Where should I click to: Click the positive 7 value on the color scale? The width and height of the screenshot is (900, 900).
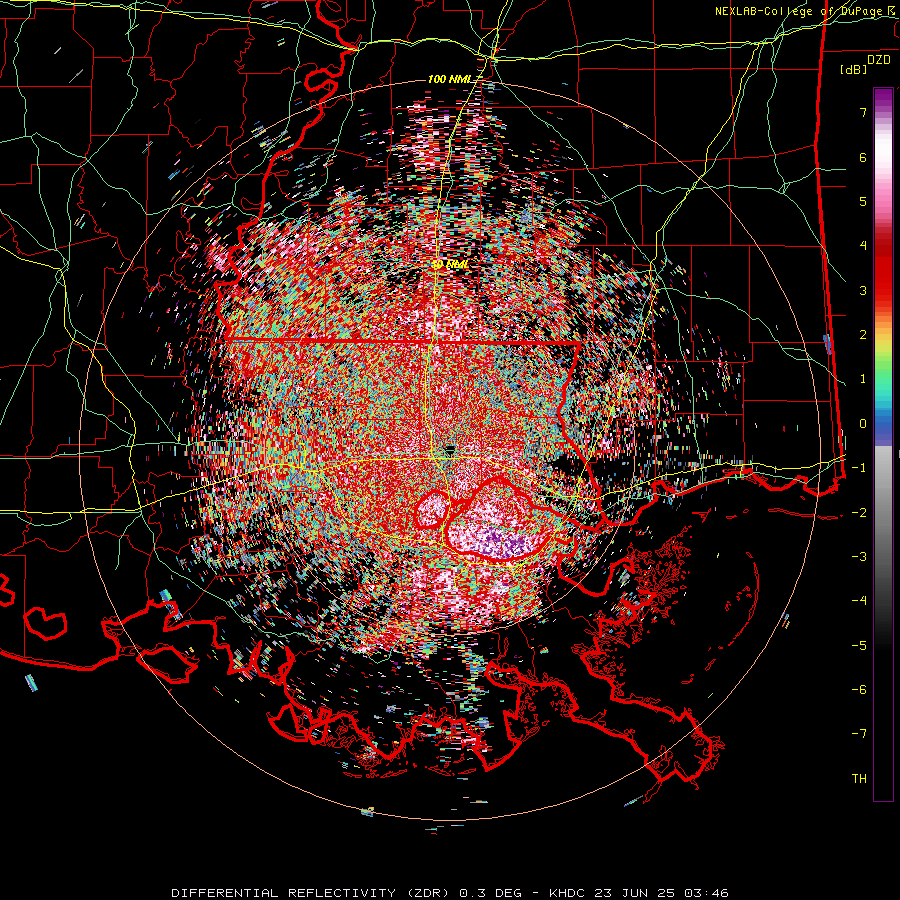tap(863, 112)
